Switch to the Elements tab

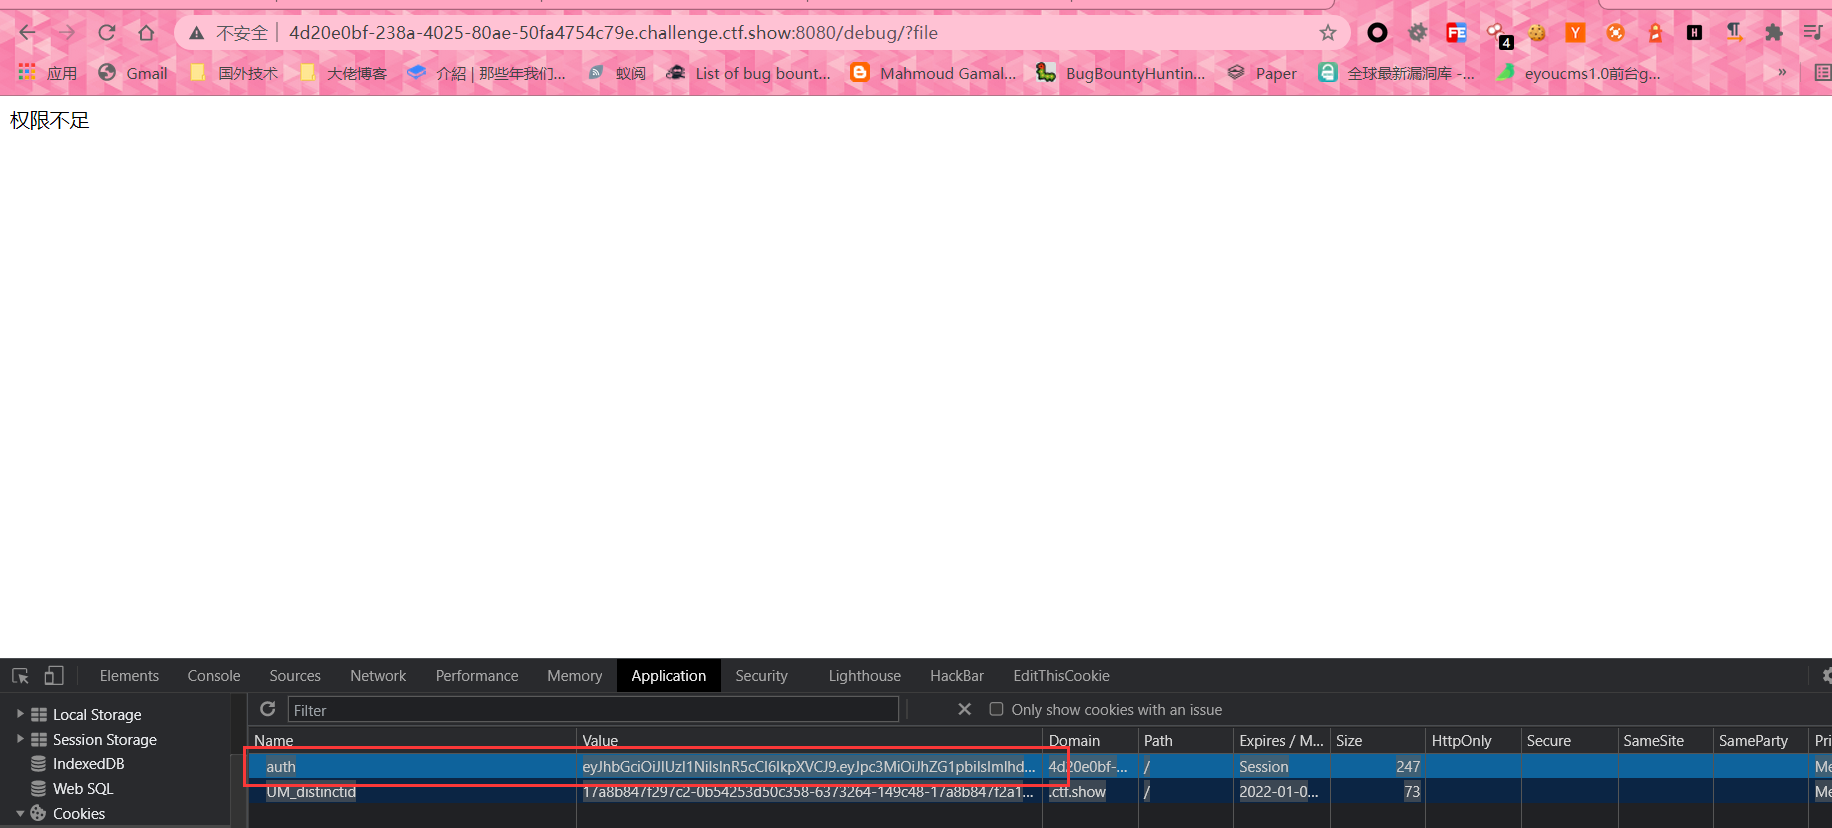click(x=129, y=676)
